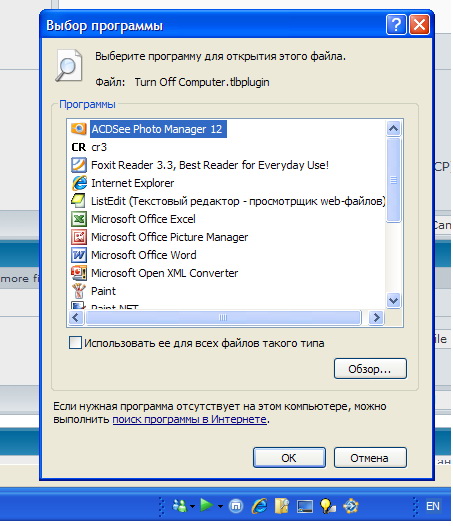Select Internet Explorer in programs list
The image size is (453, 526).
tap(133, 183)
